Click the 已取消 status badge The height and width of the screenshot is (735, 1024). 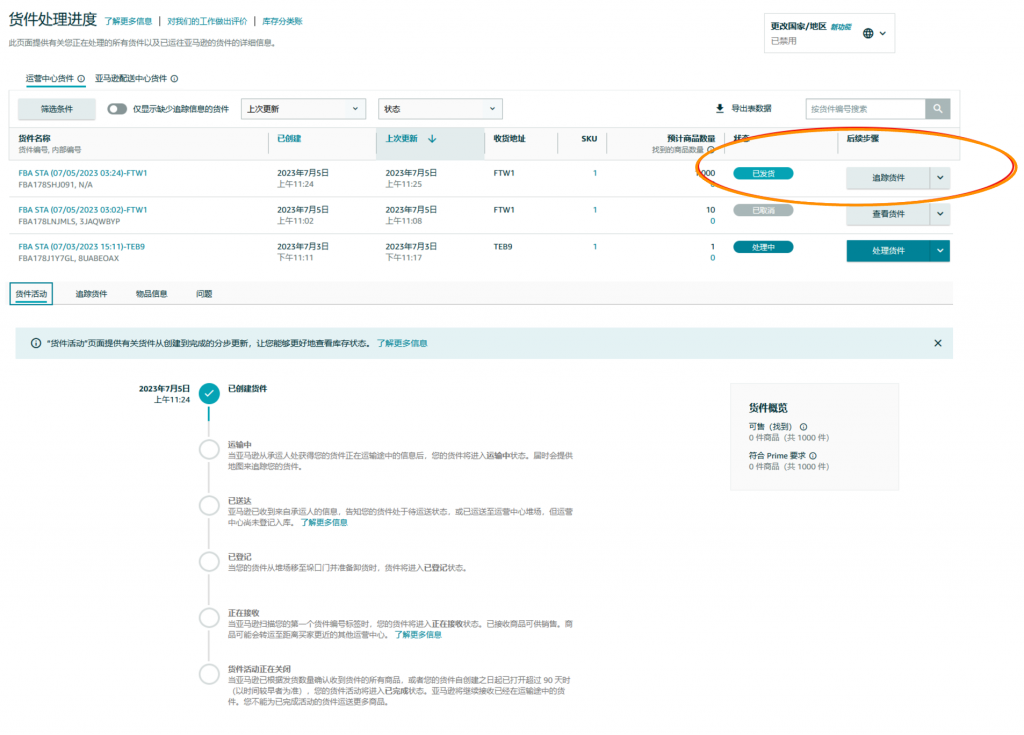(x=763, y=210)
